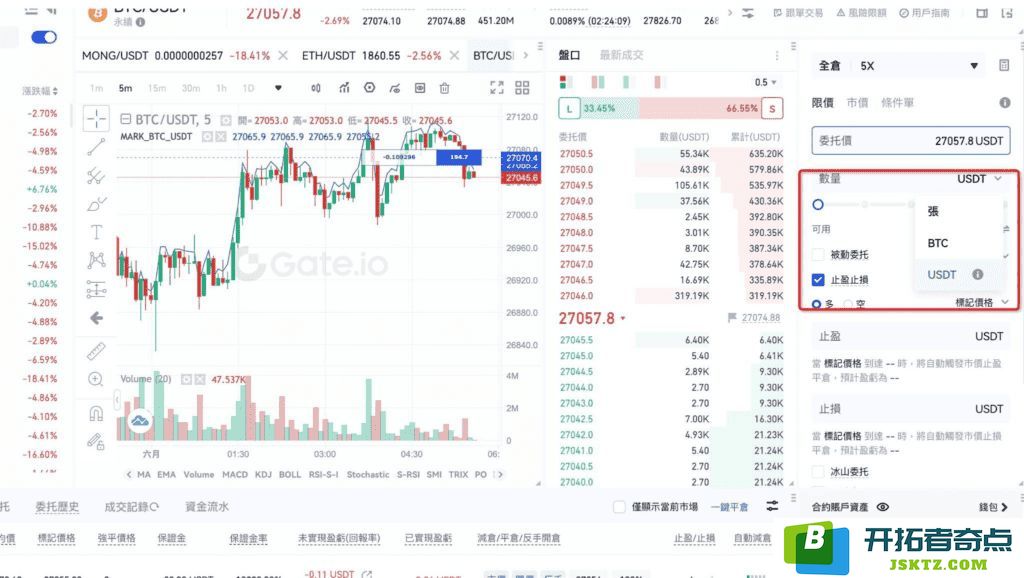
Task: Switch to the 最新成交 tab
Action: (x=622, y=56)
